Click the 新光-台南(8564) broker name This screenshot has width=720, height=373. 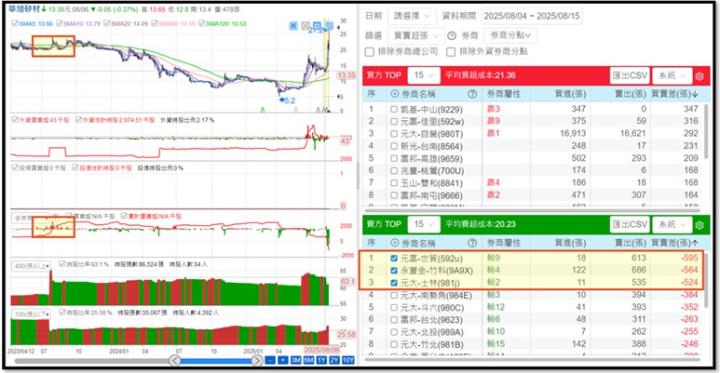coord(432,146)
